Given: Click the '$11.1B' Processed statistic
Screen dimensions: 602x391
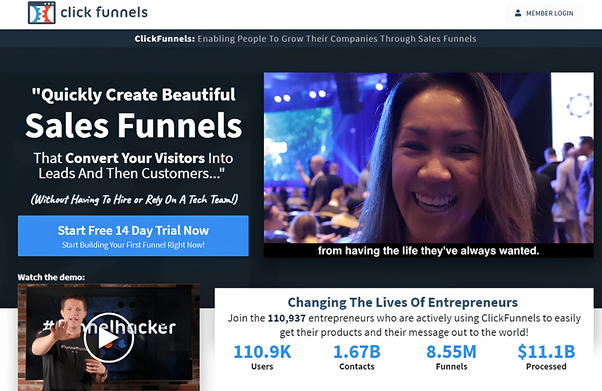Looking at the screenshot, I should pos(546,351).
